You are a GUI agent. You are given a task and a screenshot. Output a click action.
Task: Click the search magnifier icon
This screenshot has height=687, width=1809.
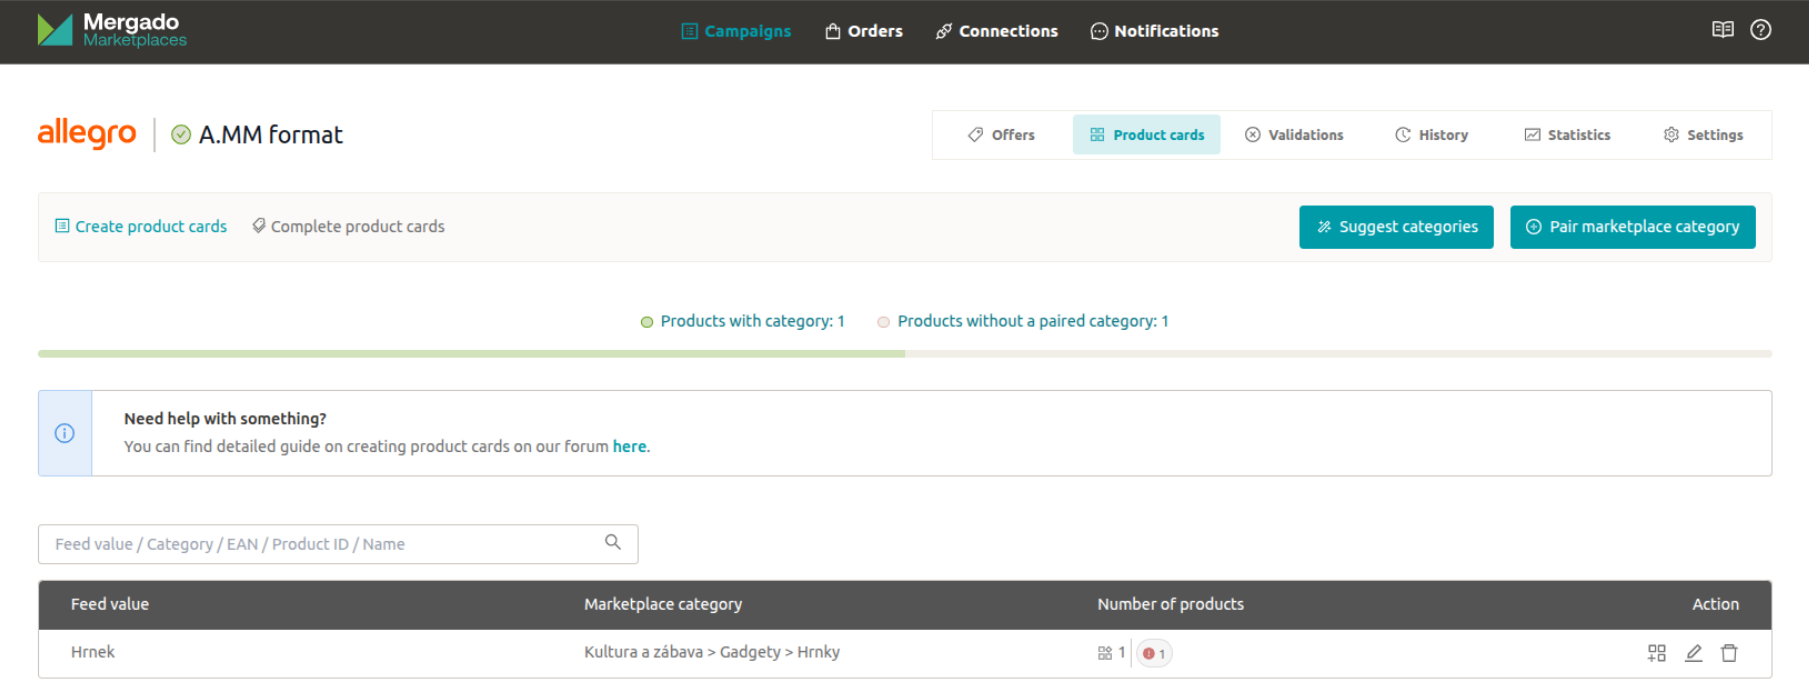(x=613, y=542)
